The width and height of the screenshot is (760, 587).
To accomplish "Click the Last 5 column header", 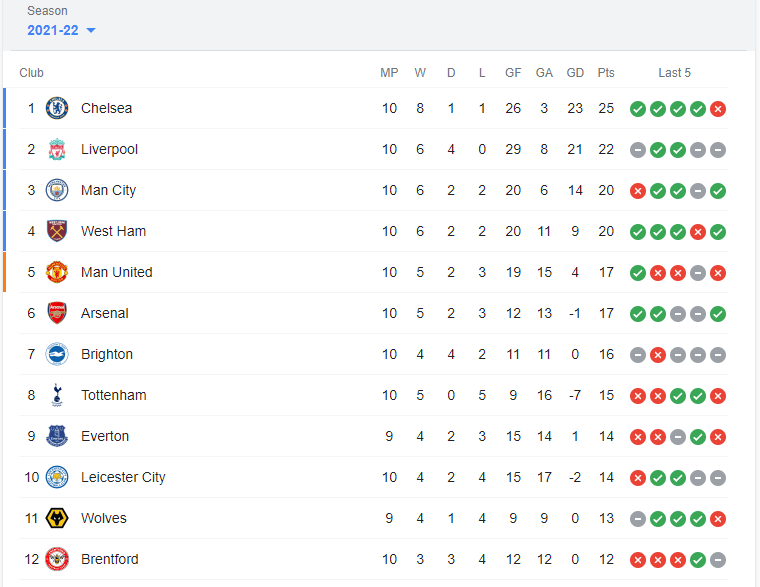I will [674, 73].
